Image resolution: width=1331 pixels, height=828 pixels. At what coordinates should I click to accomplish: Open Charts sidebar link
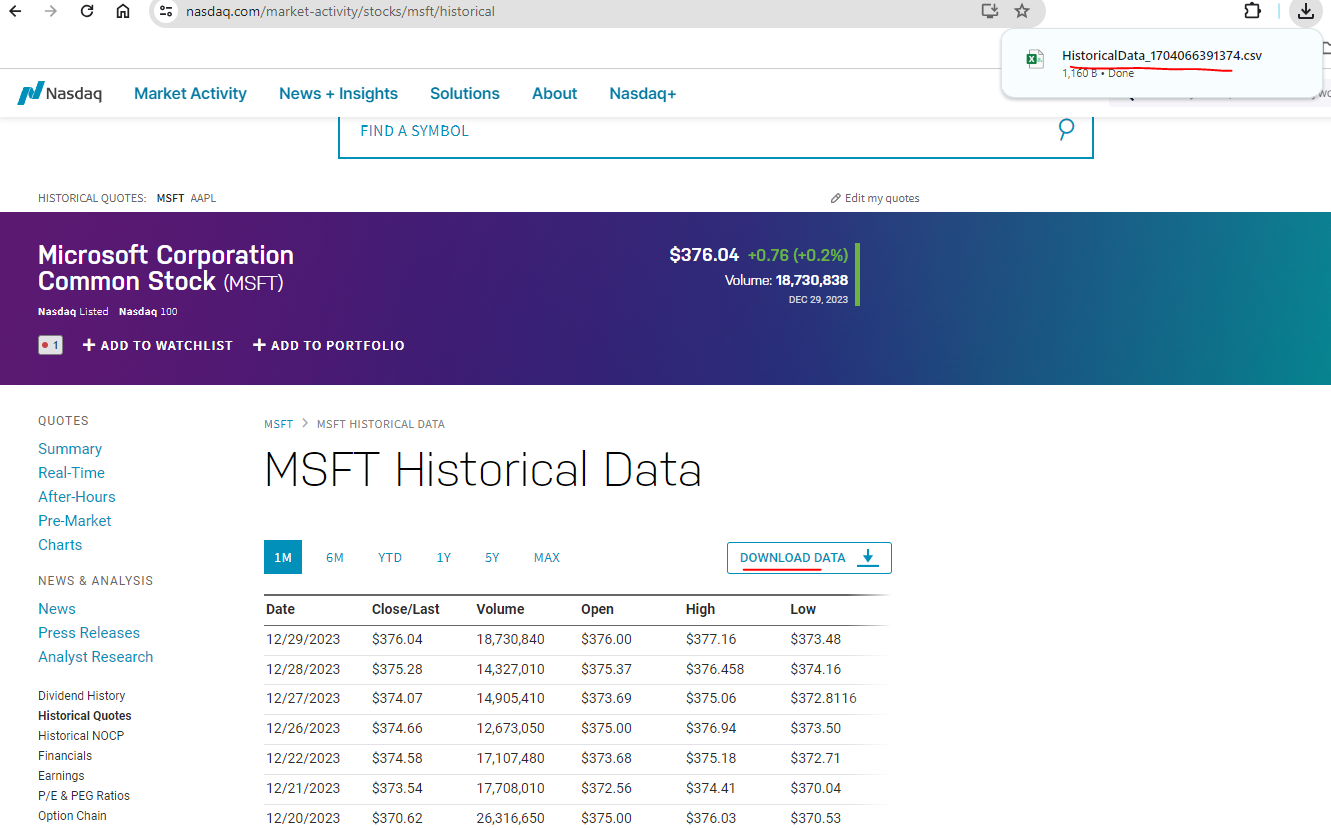tap(60, 545)
